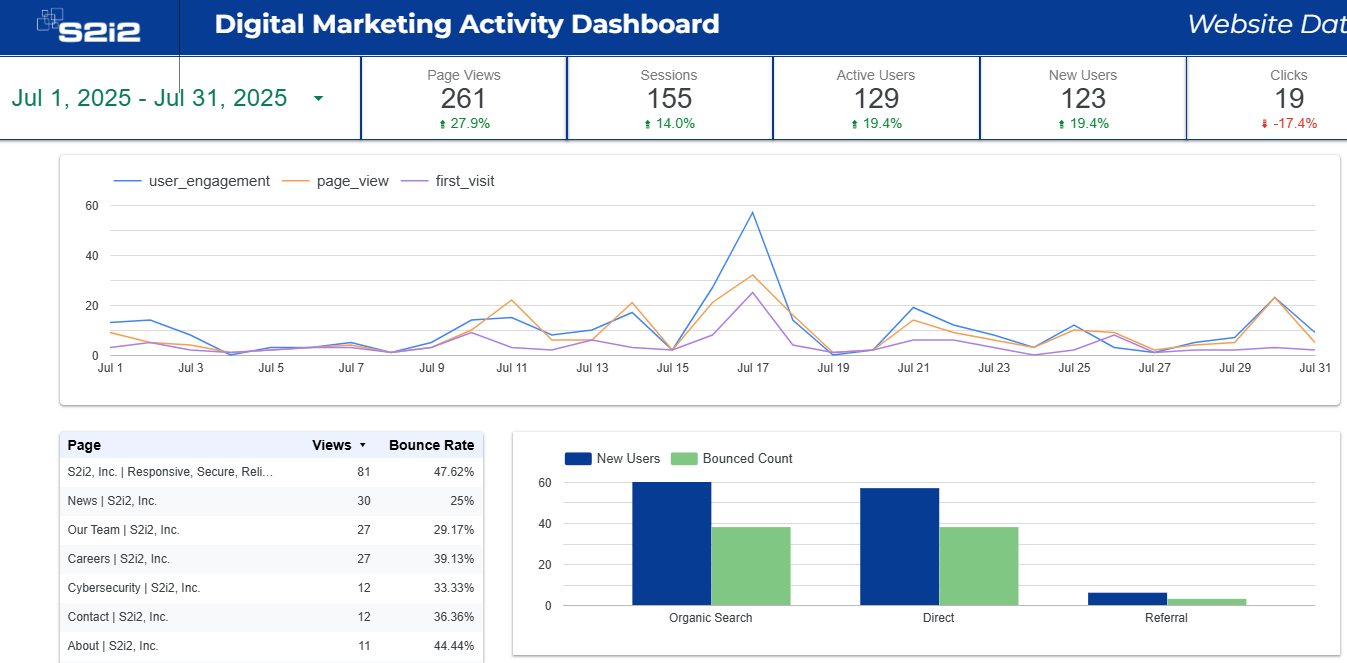Image resolution: width=1347 pixels, height=663 pixels.
Task: Open the date range dropdown arrow
Action: tap(318, 98)
